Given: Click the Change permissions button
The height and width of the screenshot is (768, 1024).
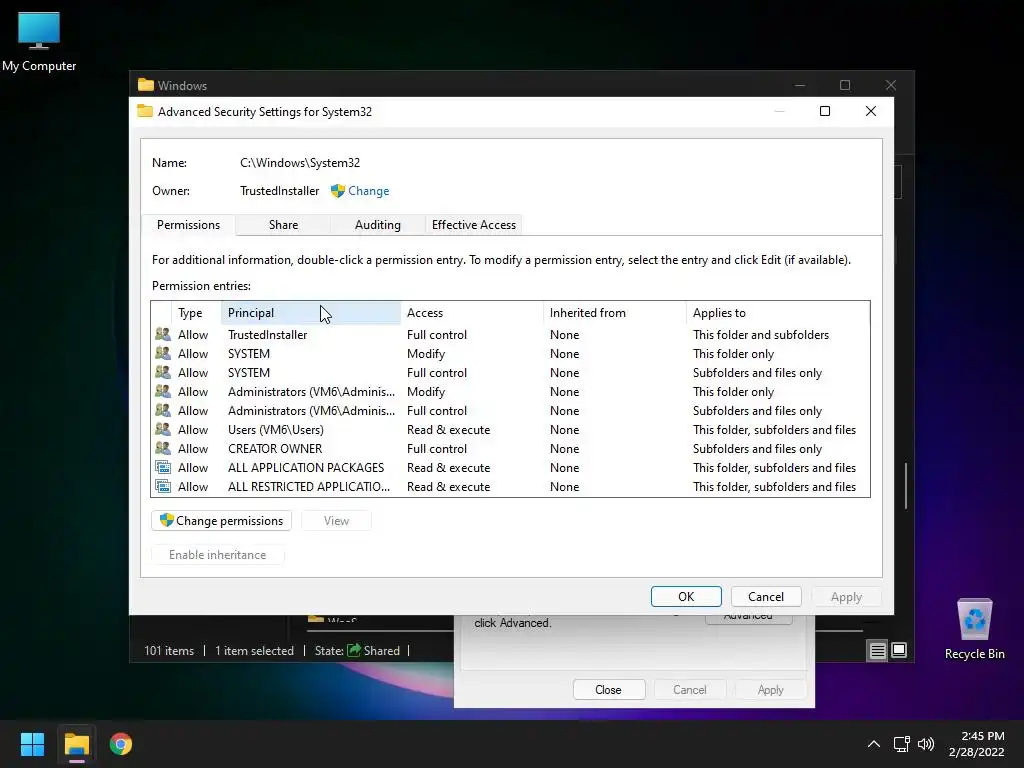Looking at the screenshot, I should click(x=221, y=520).
